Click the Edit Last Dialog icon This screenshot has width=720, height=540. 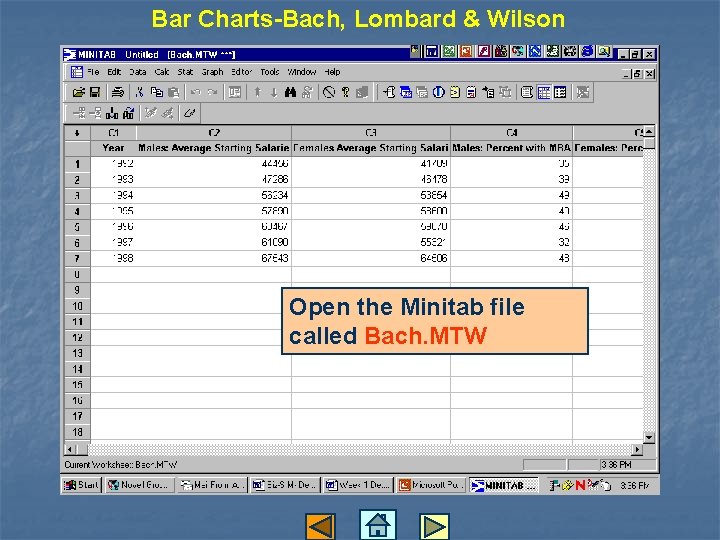pyautogui.click(x=235, y=92)
